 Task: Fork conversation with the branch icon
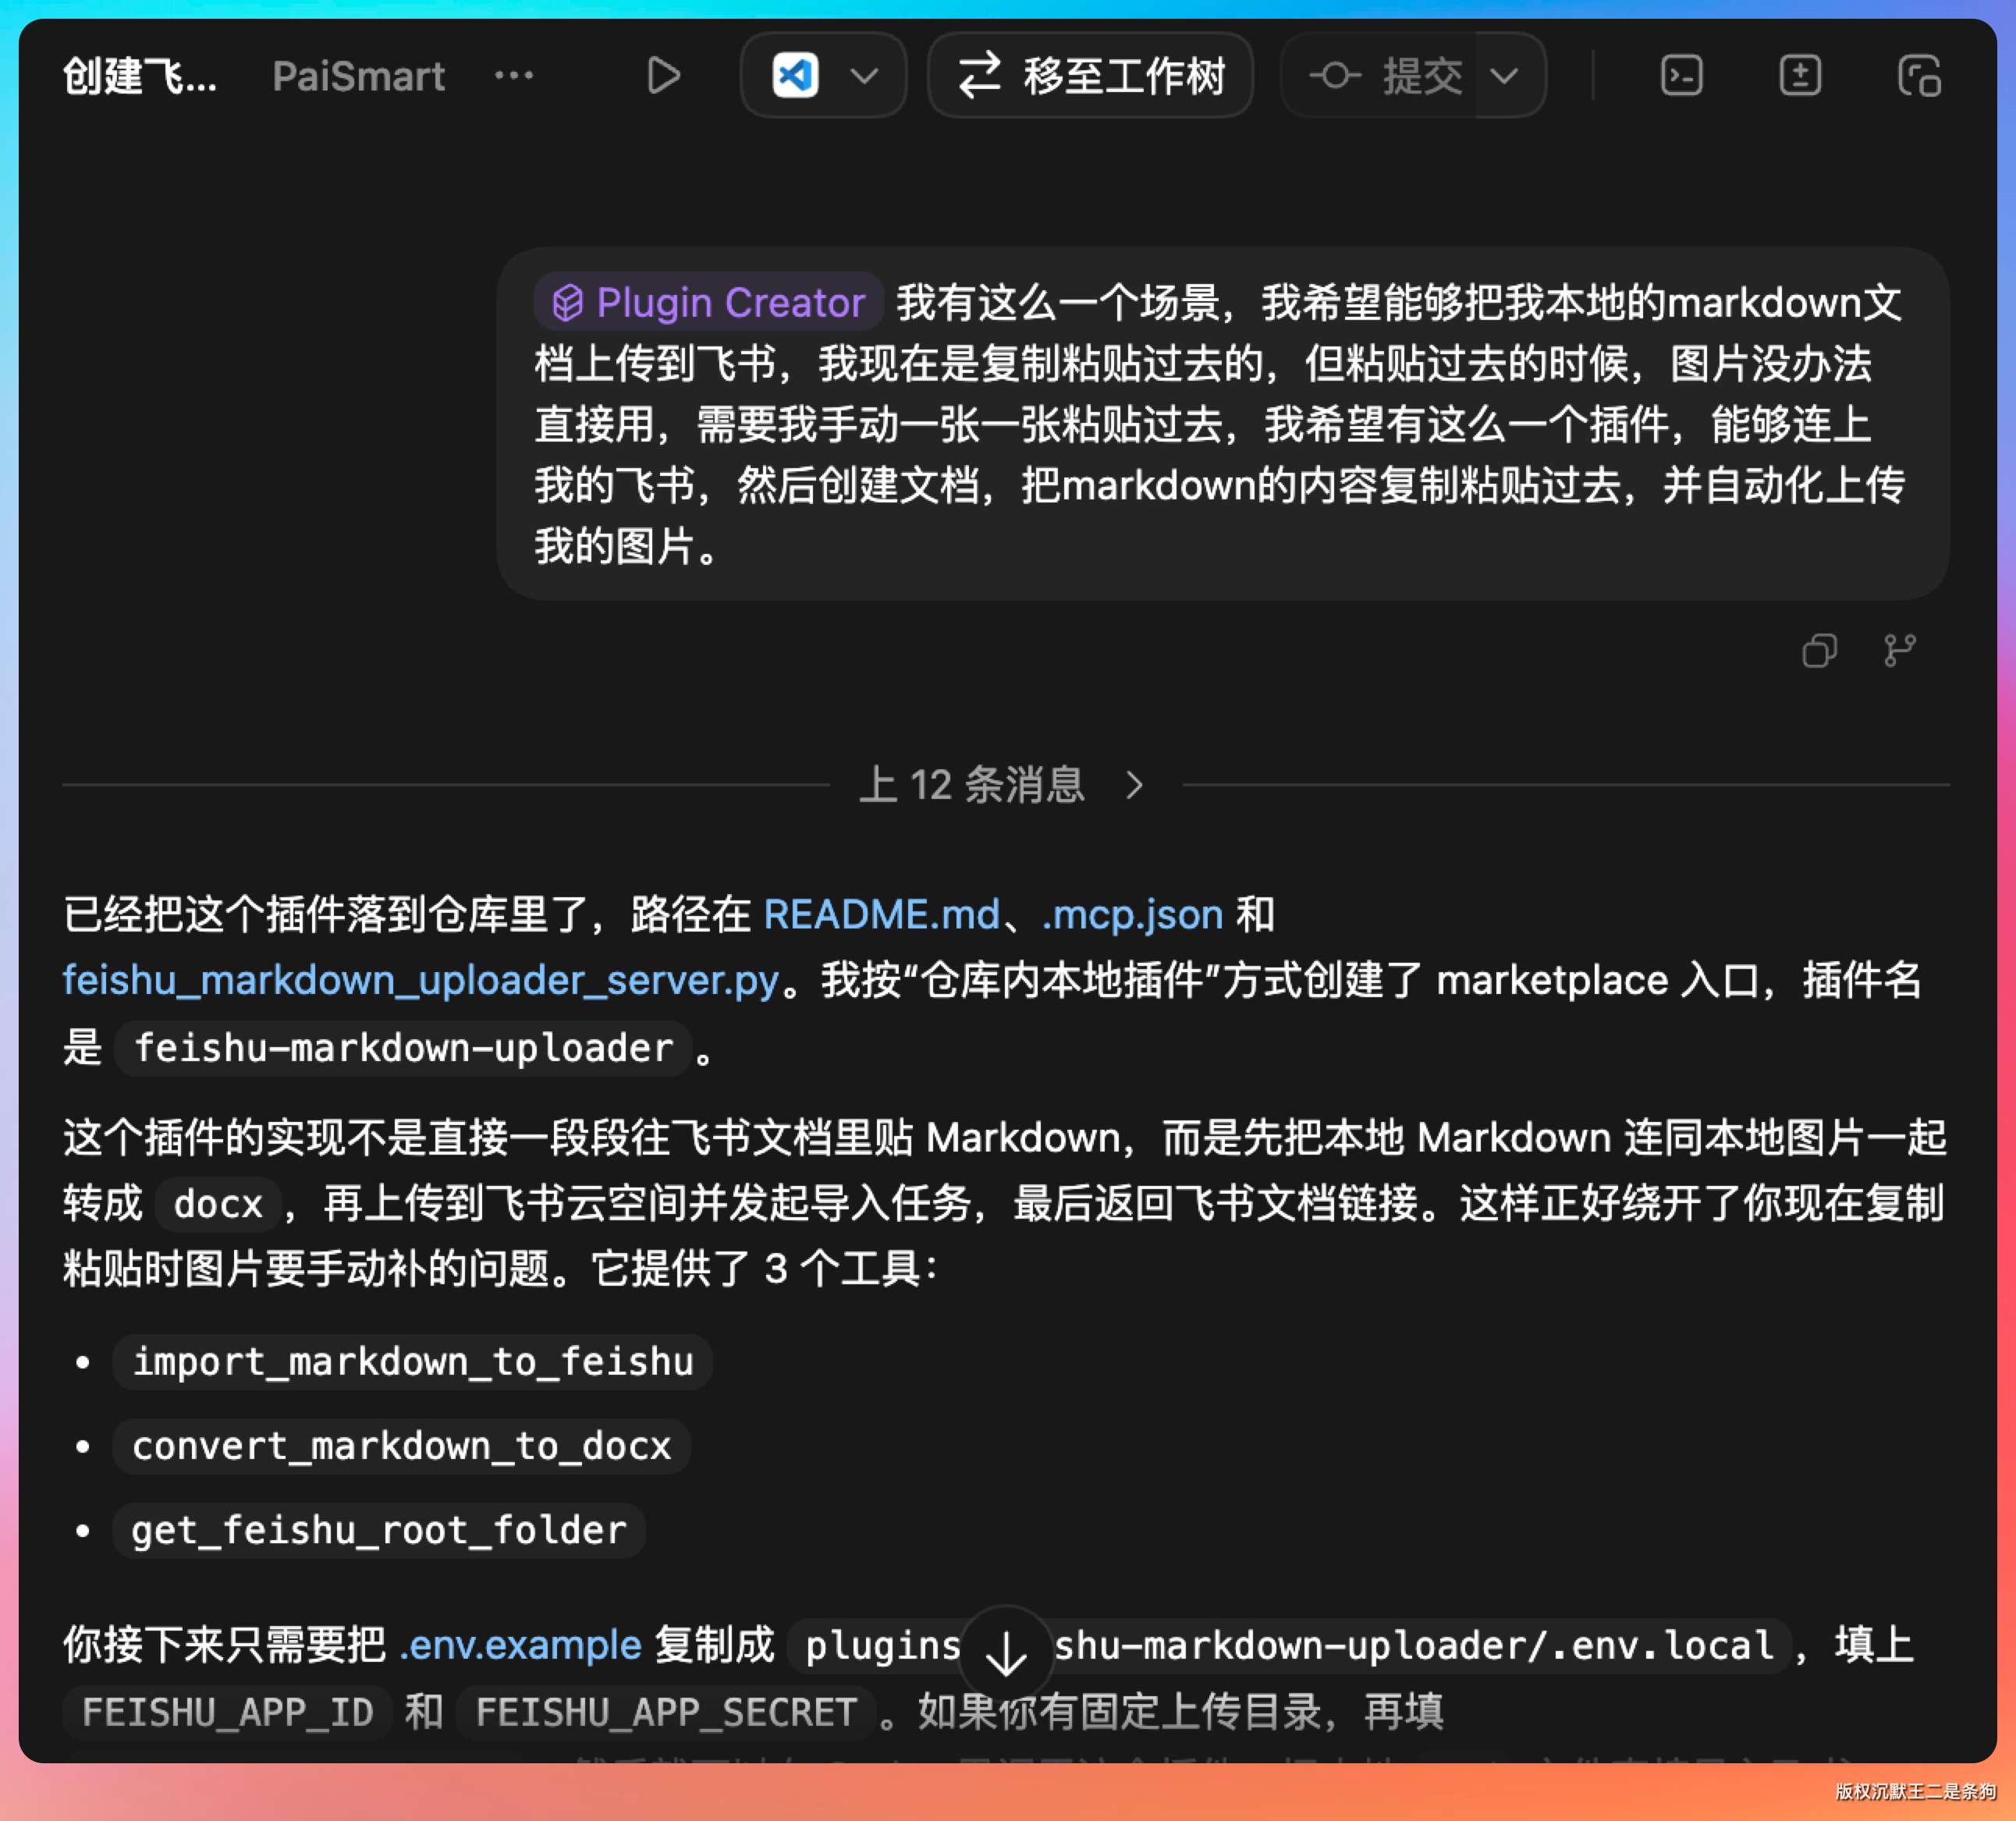click(x=1899, y=651)
